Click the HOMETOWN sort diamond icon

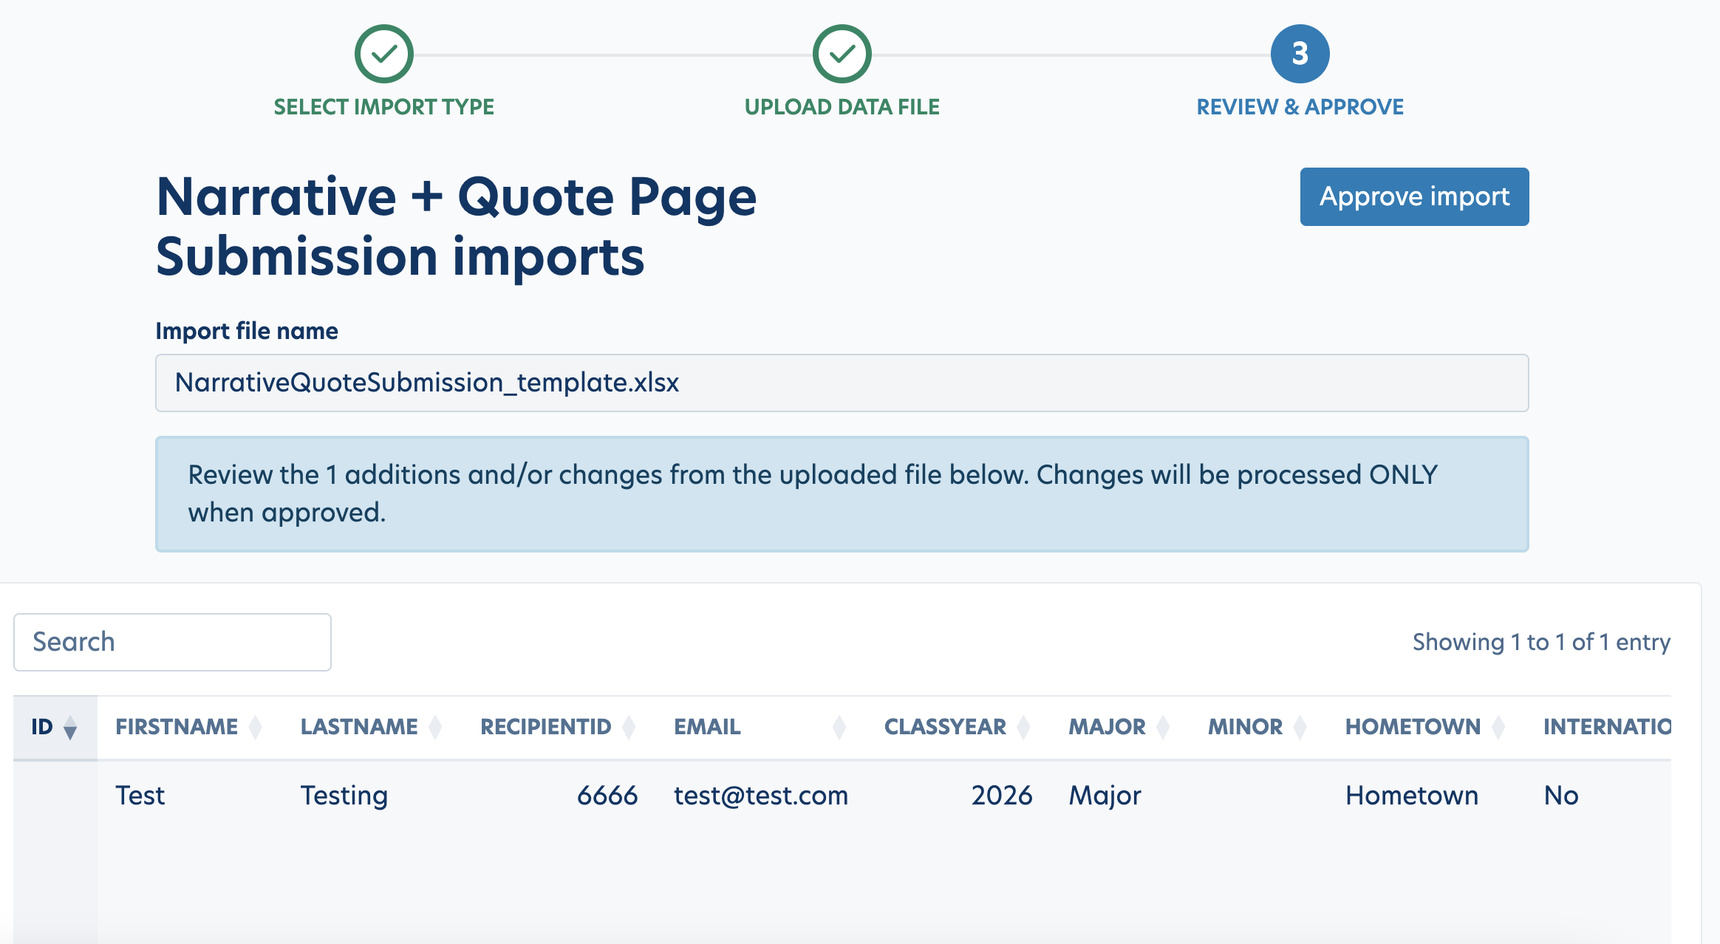pos(1498,728)
